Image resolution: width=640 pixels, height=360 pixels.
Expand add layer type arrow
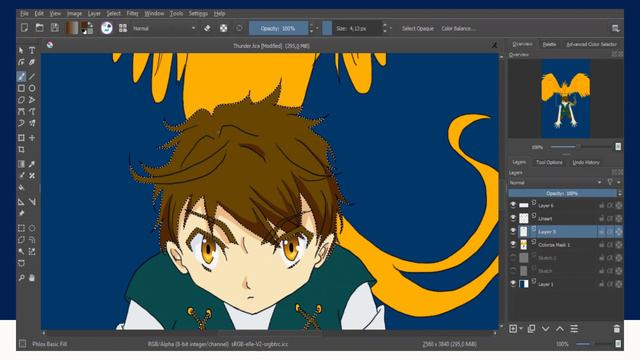(x=521, y=329)
